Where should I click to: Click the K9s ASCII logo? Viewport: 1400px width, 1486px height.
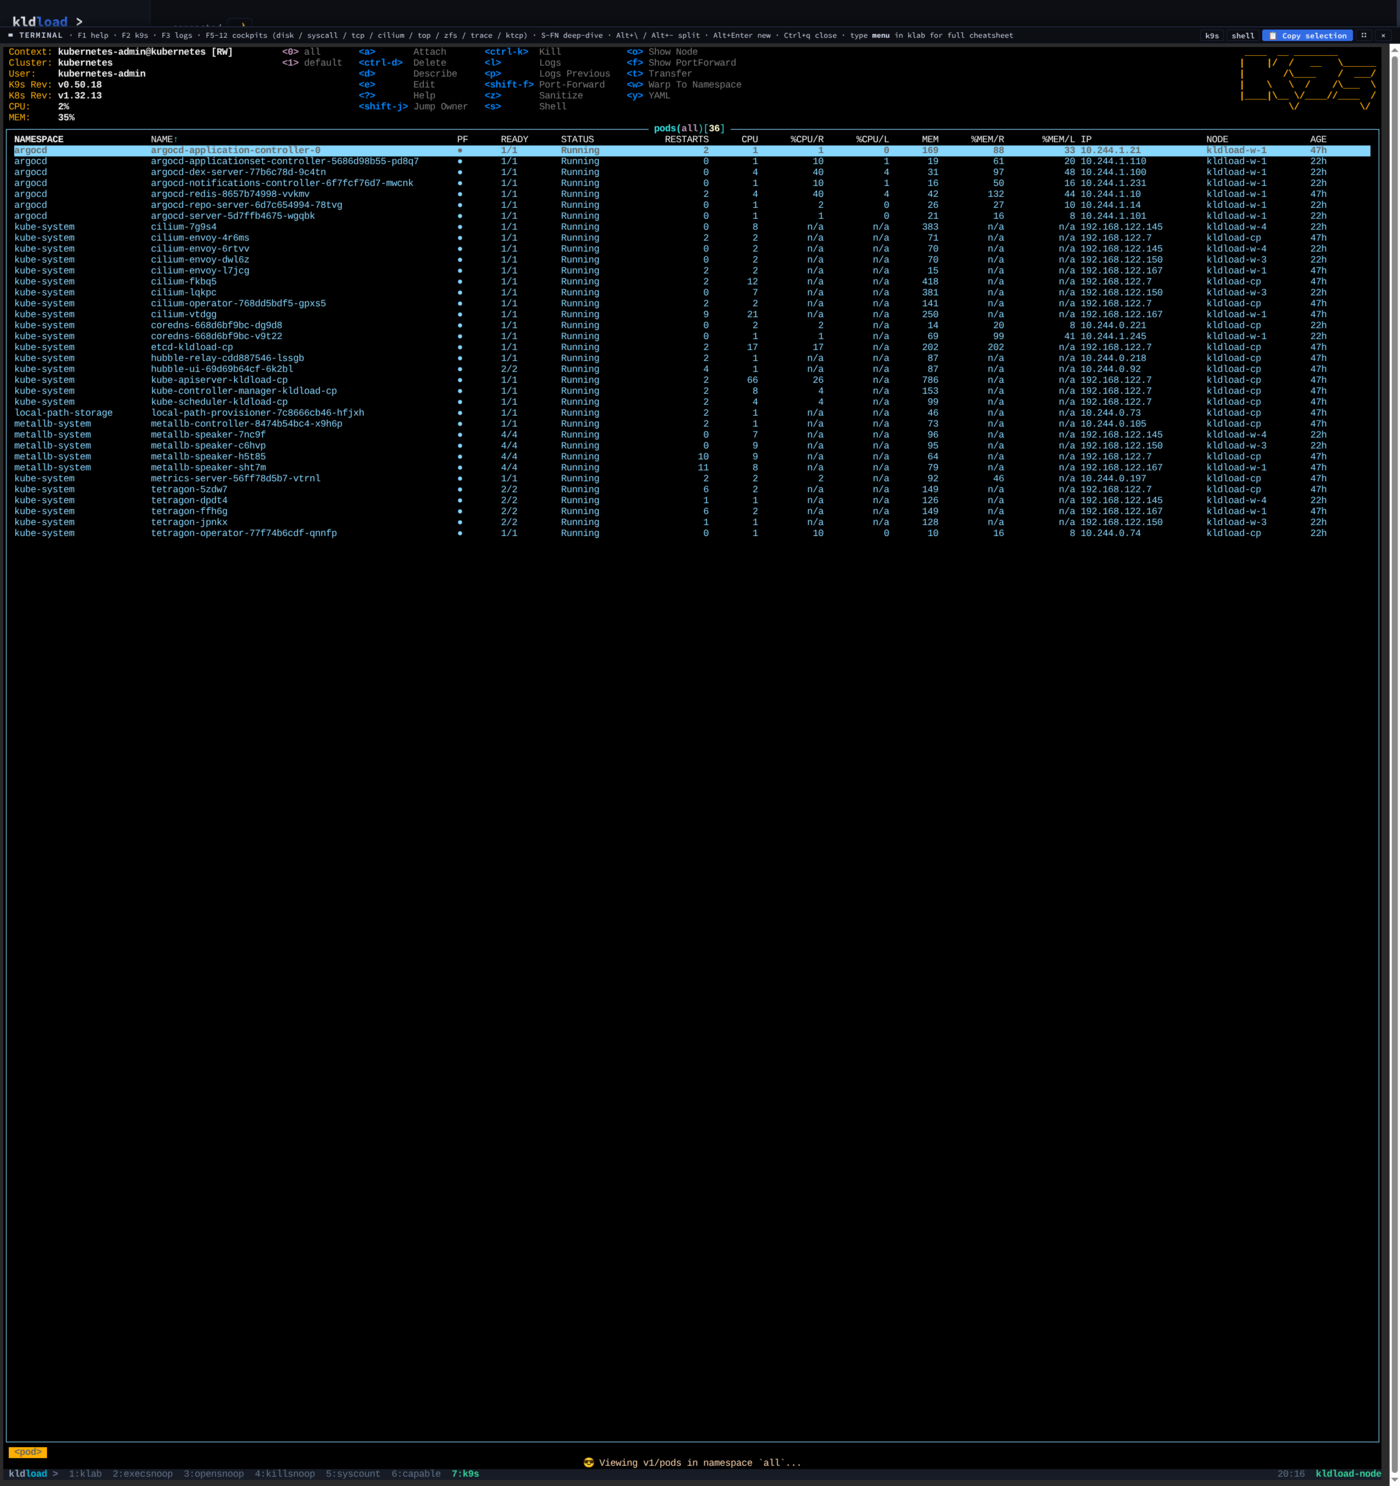[1308, 82]
